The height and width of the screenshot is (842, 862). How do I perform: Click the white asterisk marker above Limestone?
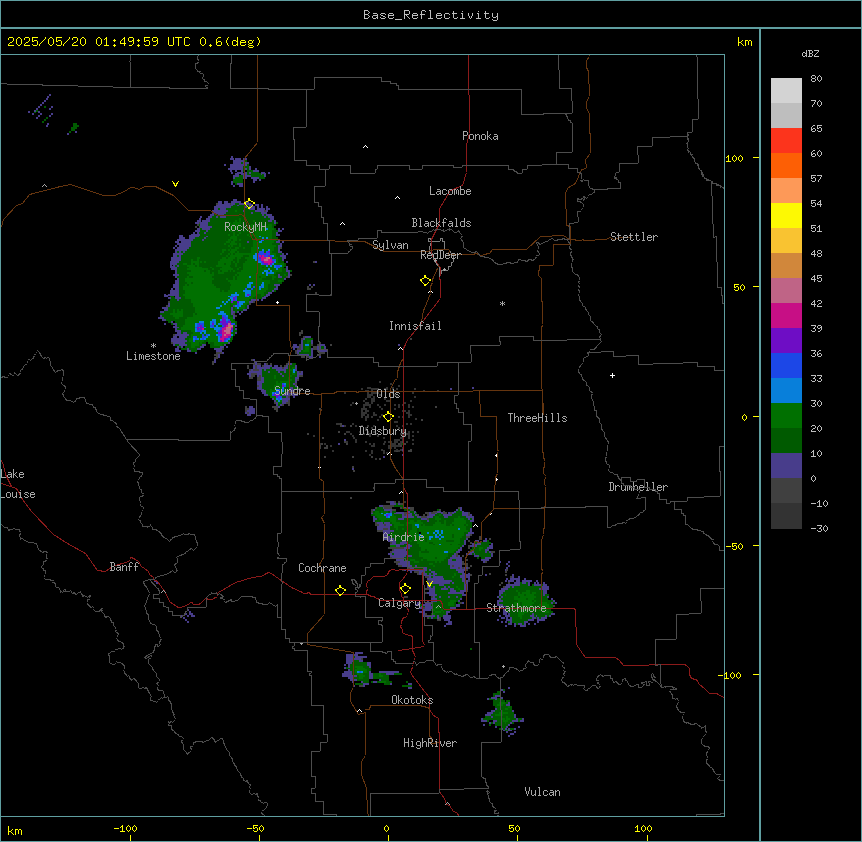pos(153,346)
